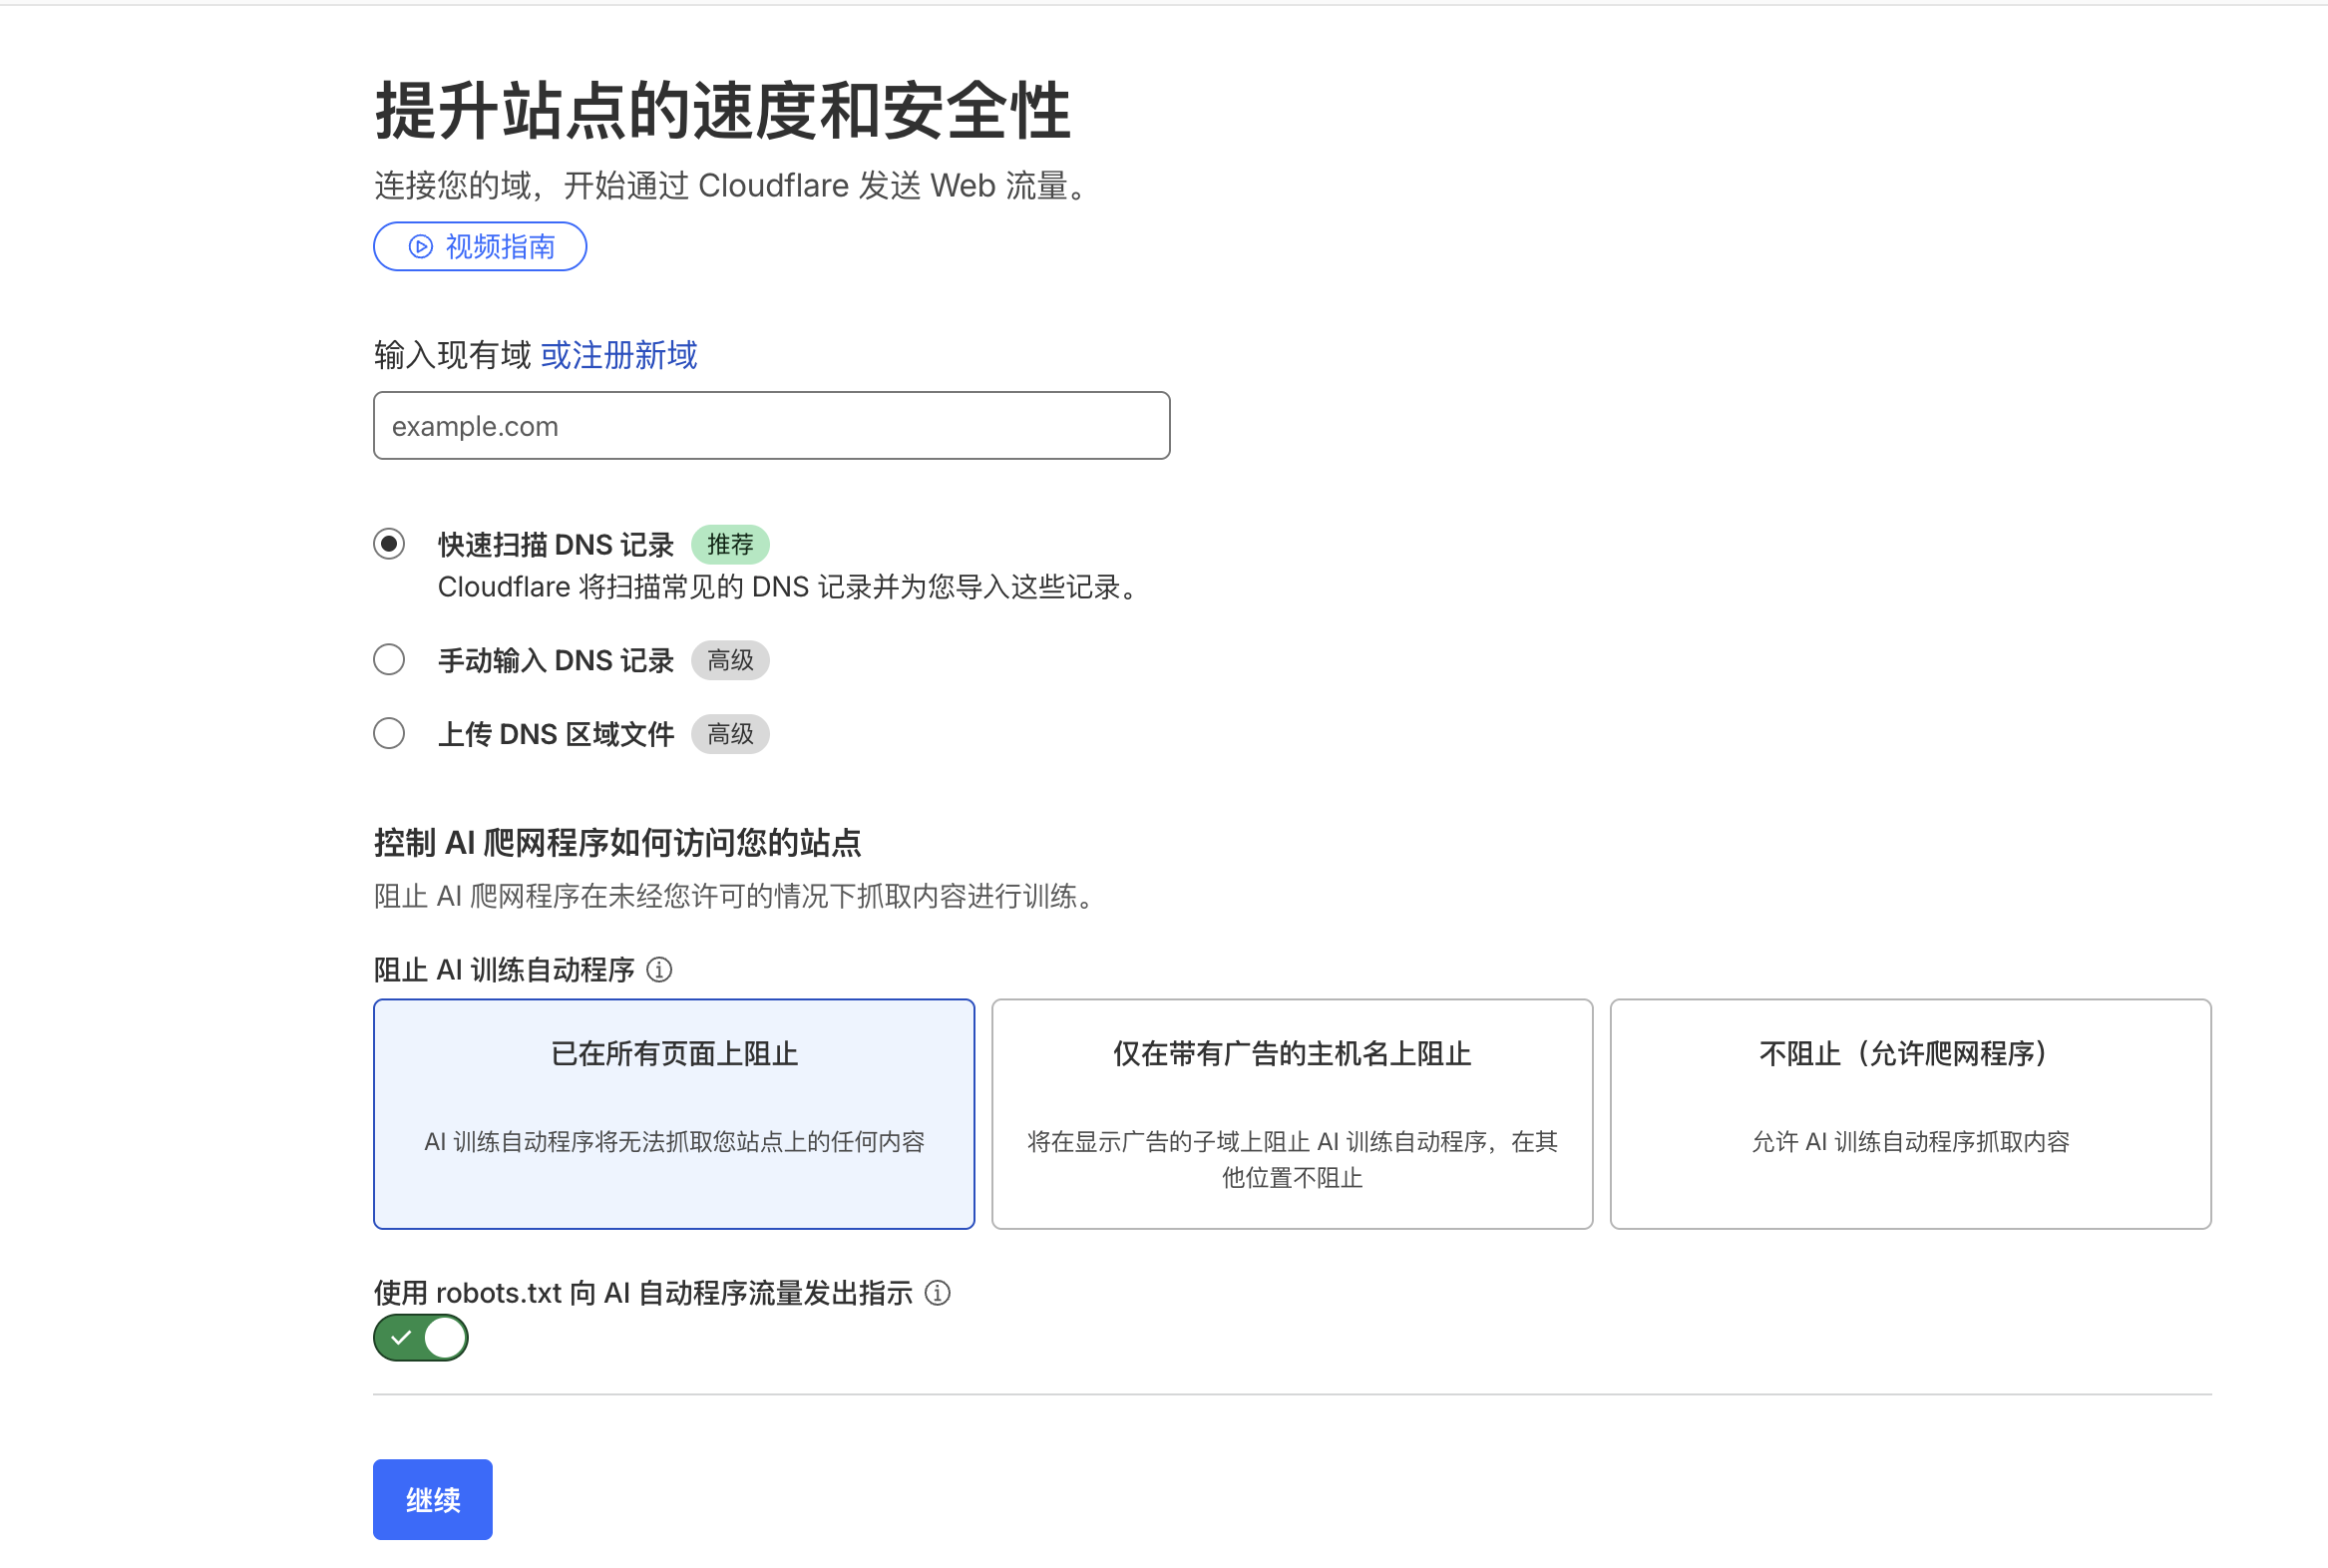The height and width of the screenshot is (1568, 2328).
Task: Click the 继续 button
Action: 432,1499
